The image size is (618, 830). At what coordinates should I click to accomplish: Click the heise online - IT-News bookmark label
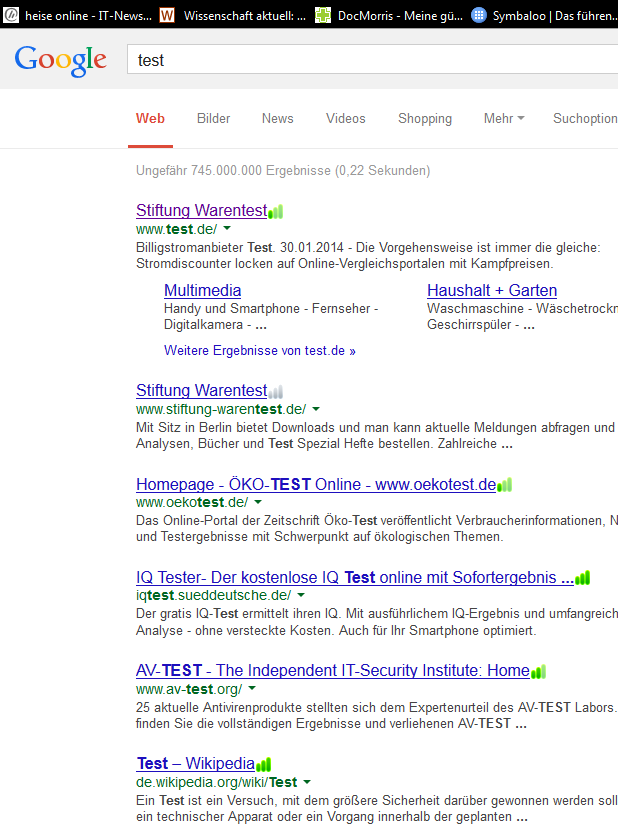tap(88, 16)
